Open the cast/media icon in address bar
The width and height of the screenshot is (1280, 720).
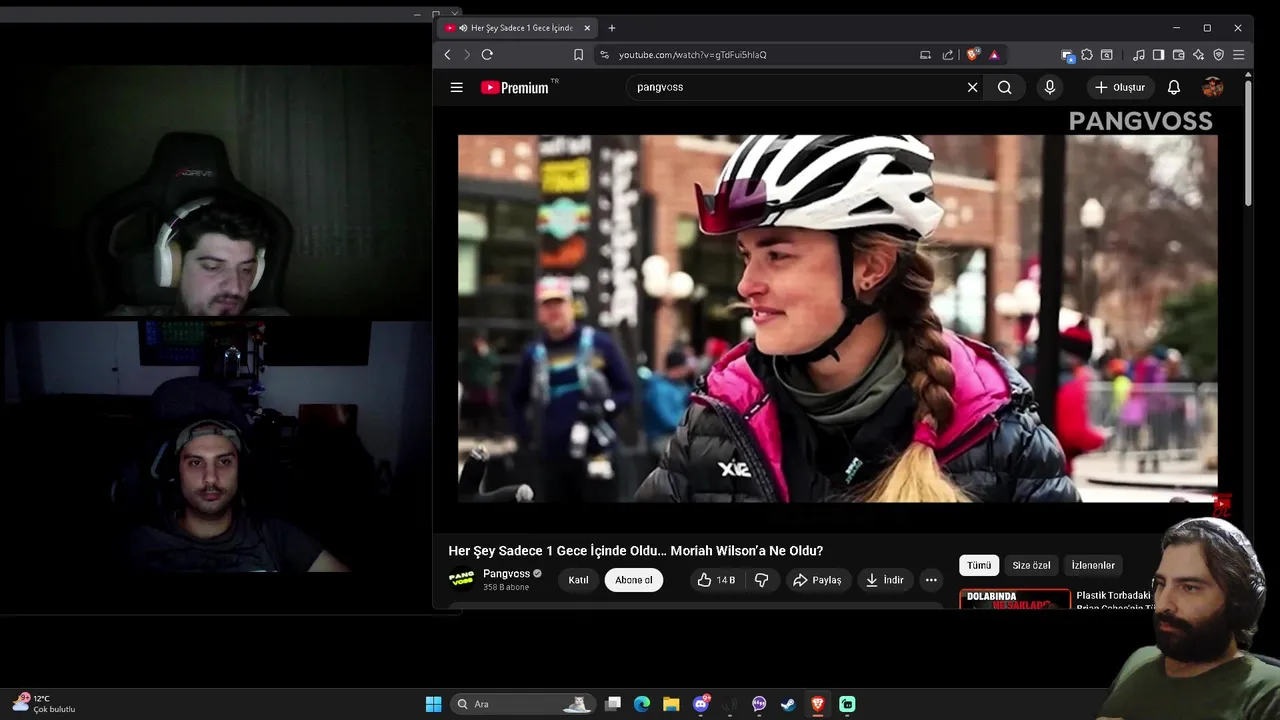click(925, 55)
